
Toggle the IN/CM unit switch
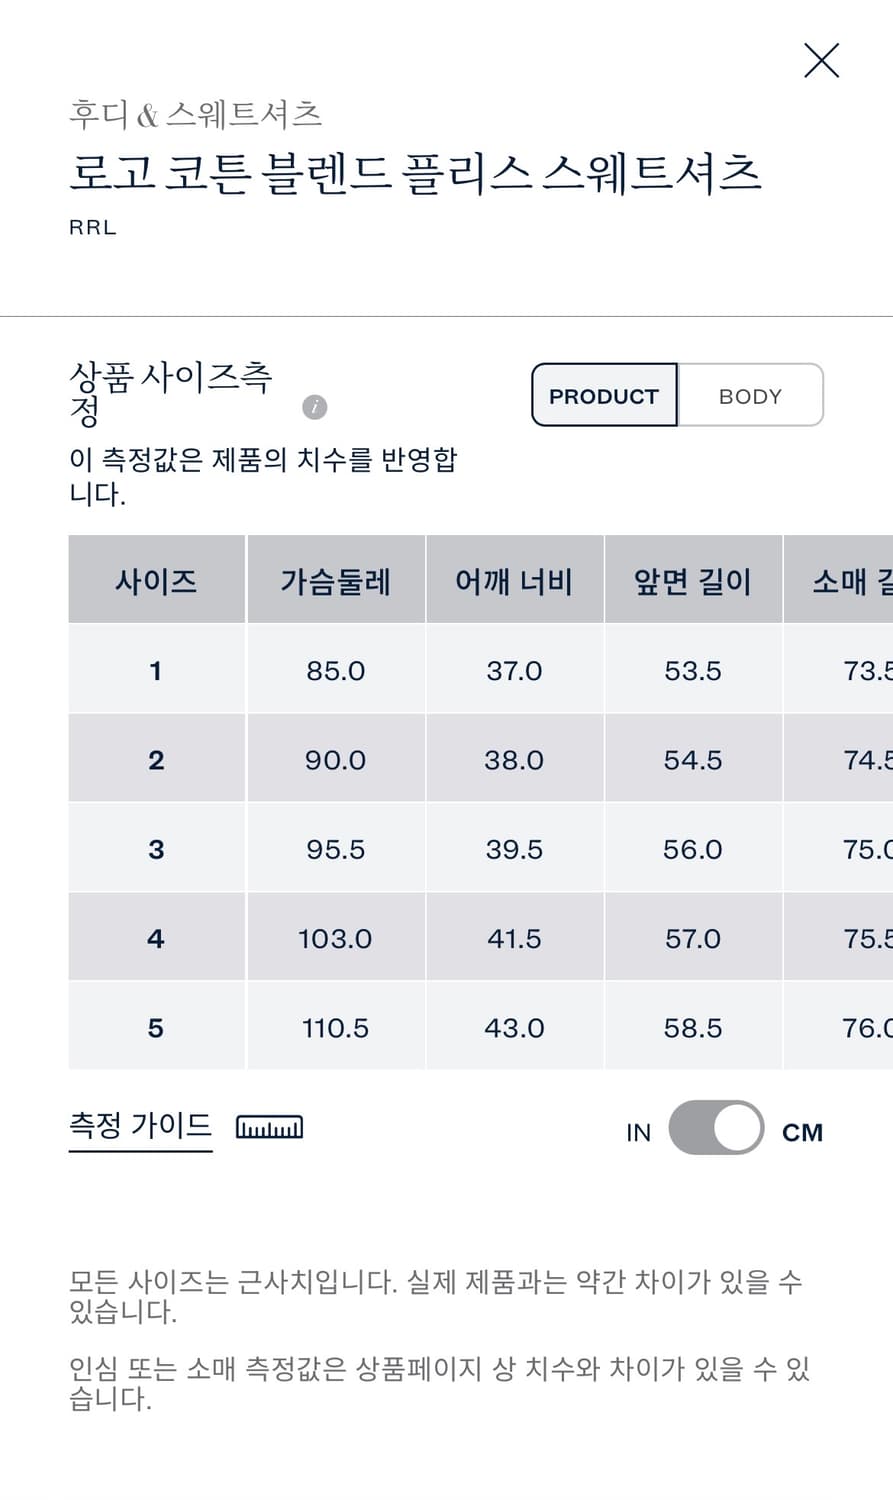click(715, 1128)
